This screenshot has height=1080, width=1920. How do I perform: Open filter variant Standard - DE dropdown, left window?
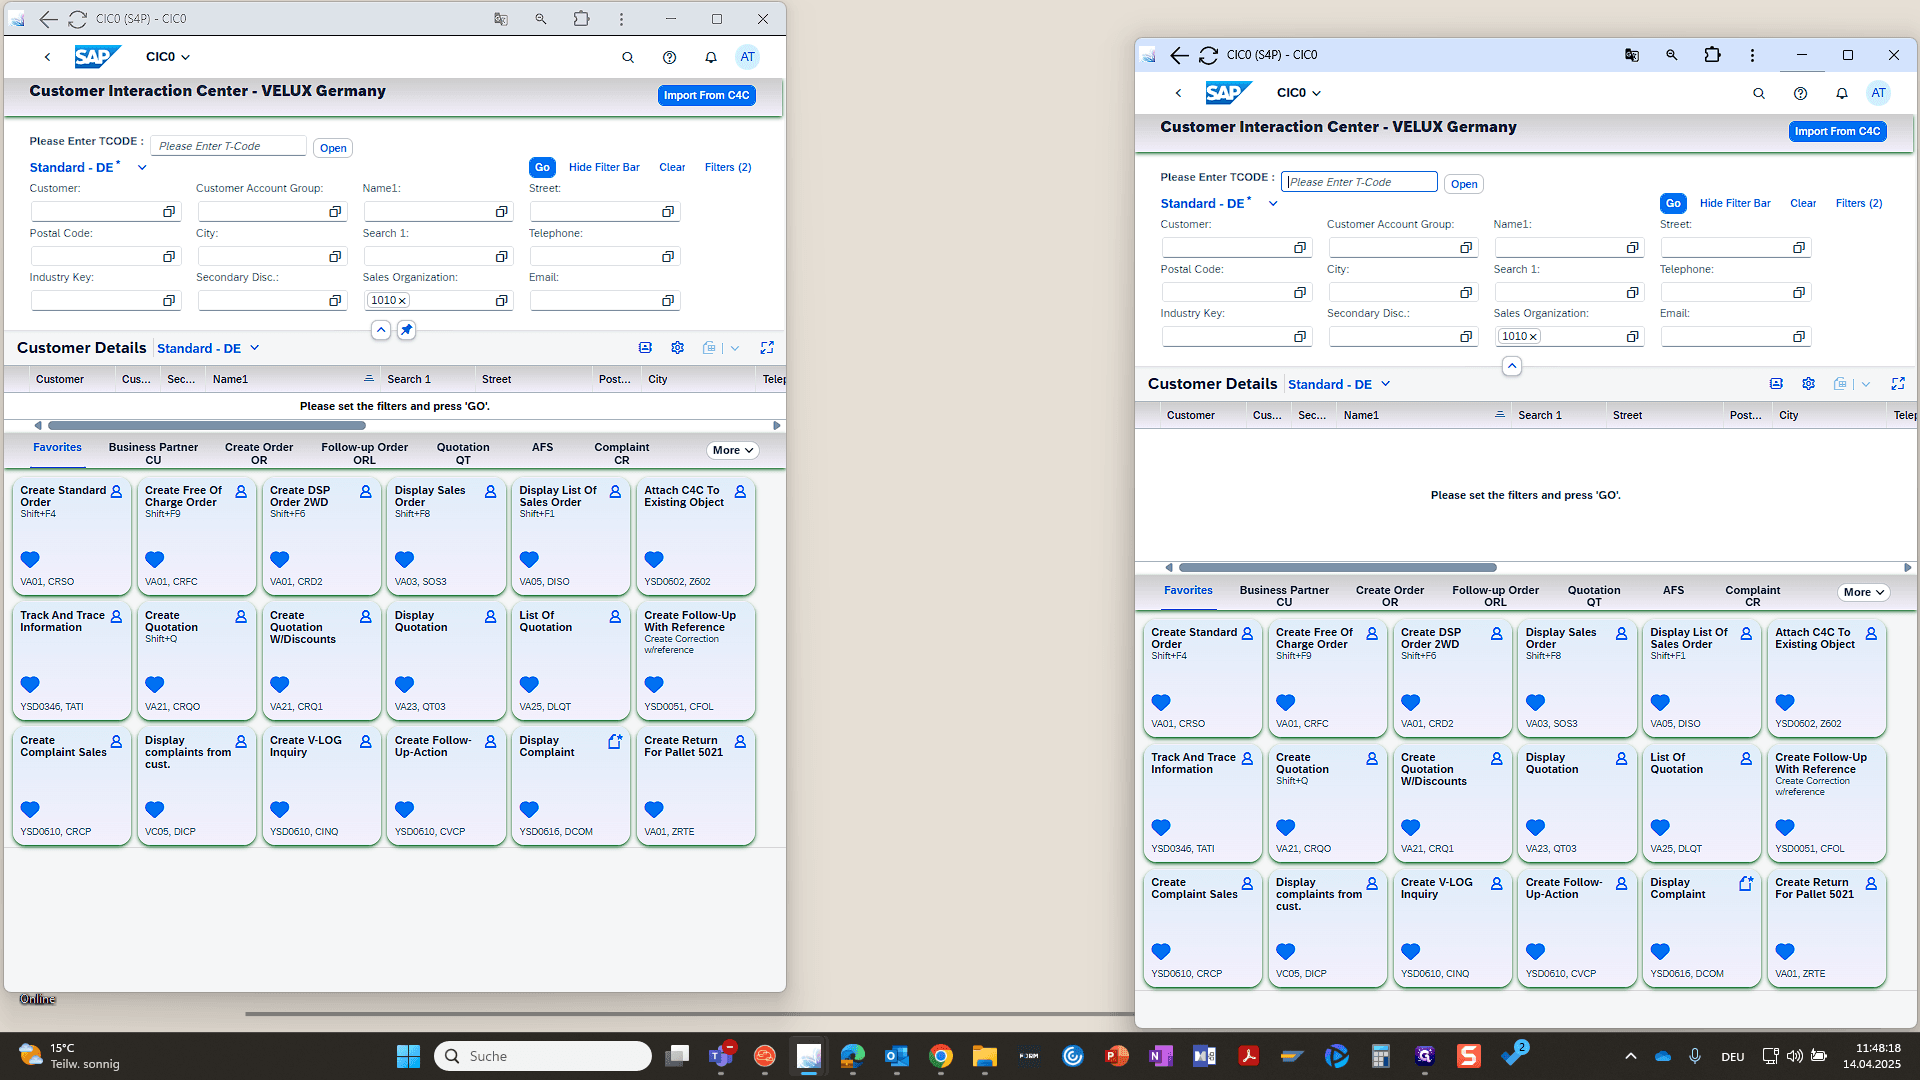[x=142, y=168]
